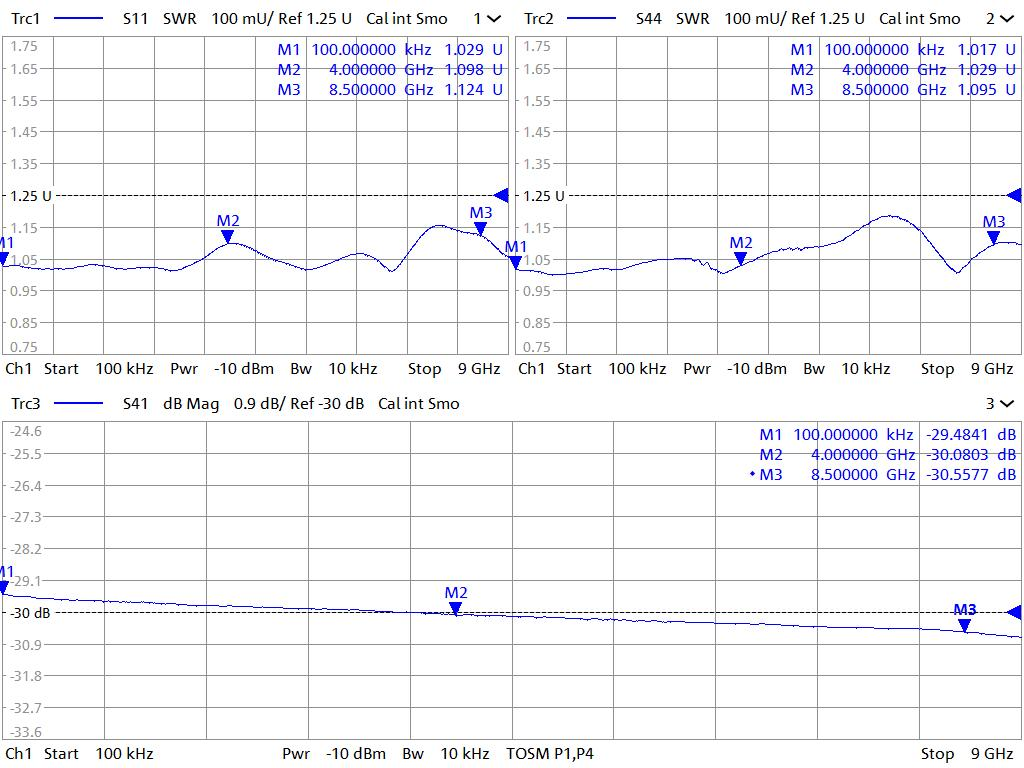Click the 1.25 U reference triangle in S11 diagram
Screen dimensions: 1024x768
pos(502,195)
